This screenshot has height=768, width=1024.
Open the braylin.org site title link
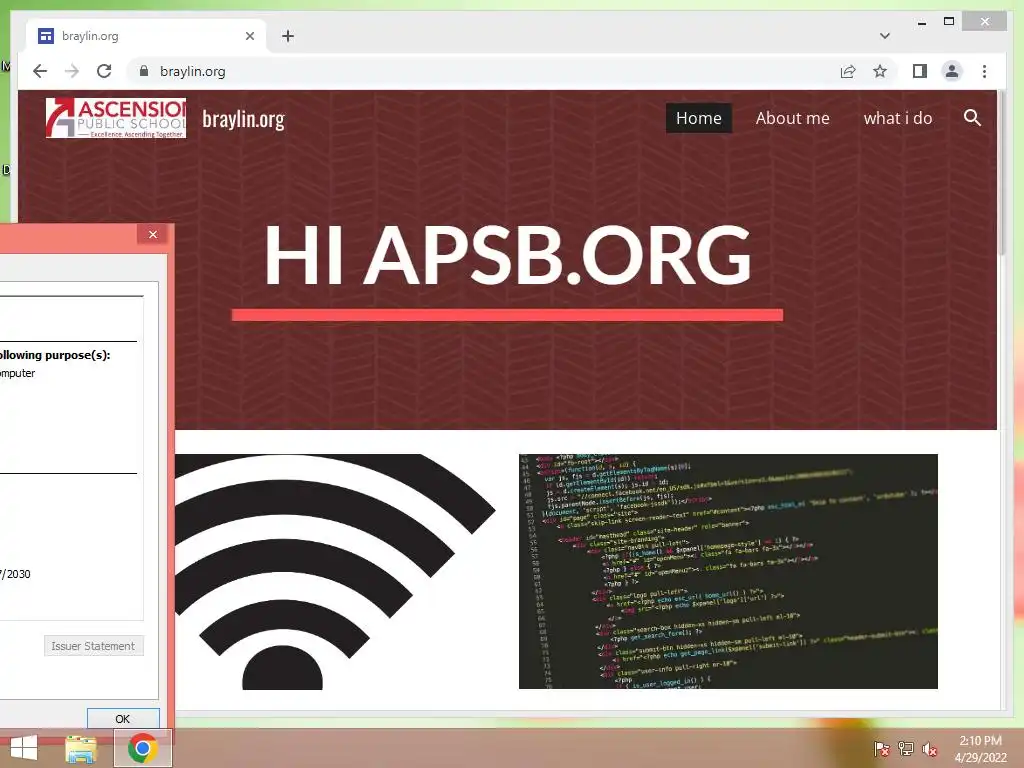[243, 120]
